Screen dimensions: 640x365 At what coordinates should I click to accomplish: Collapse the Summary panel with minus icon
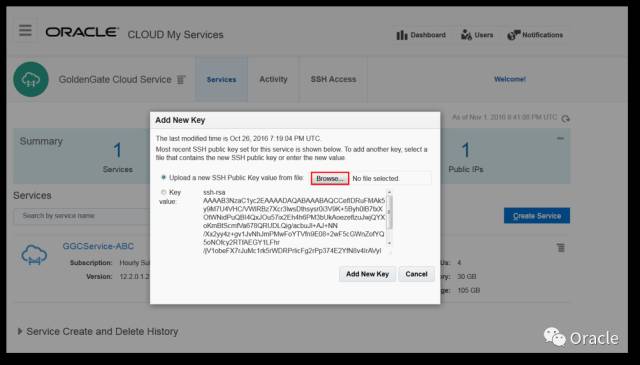coord(560,139)
